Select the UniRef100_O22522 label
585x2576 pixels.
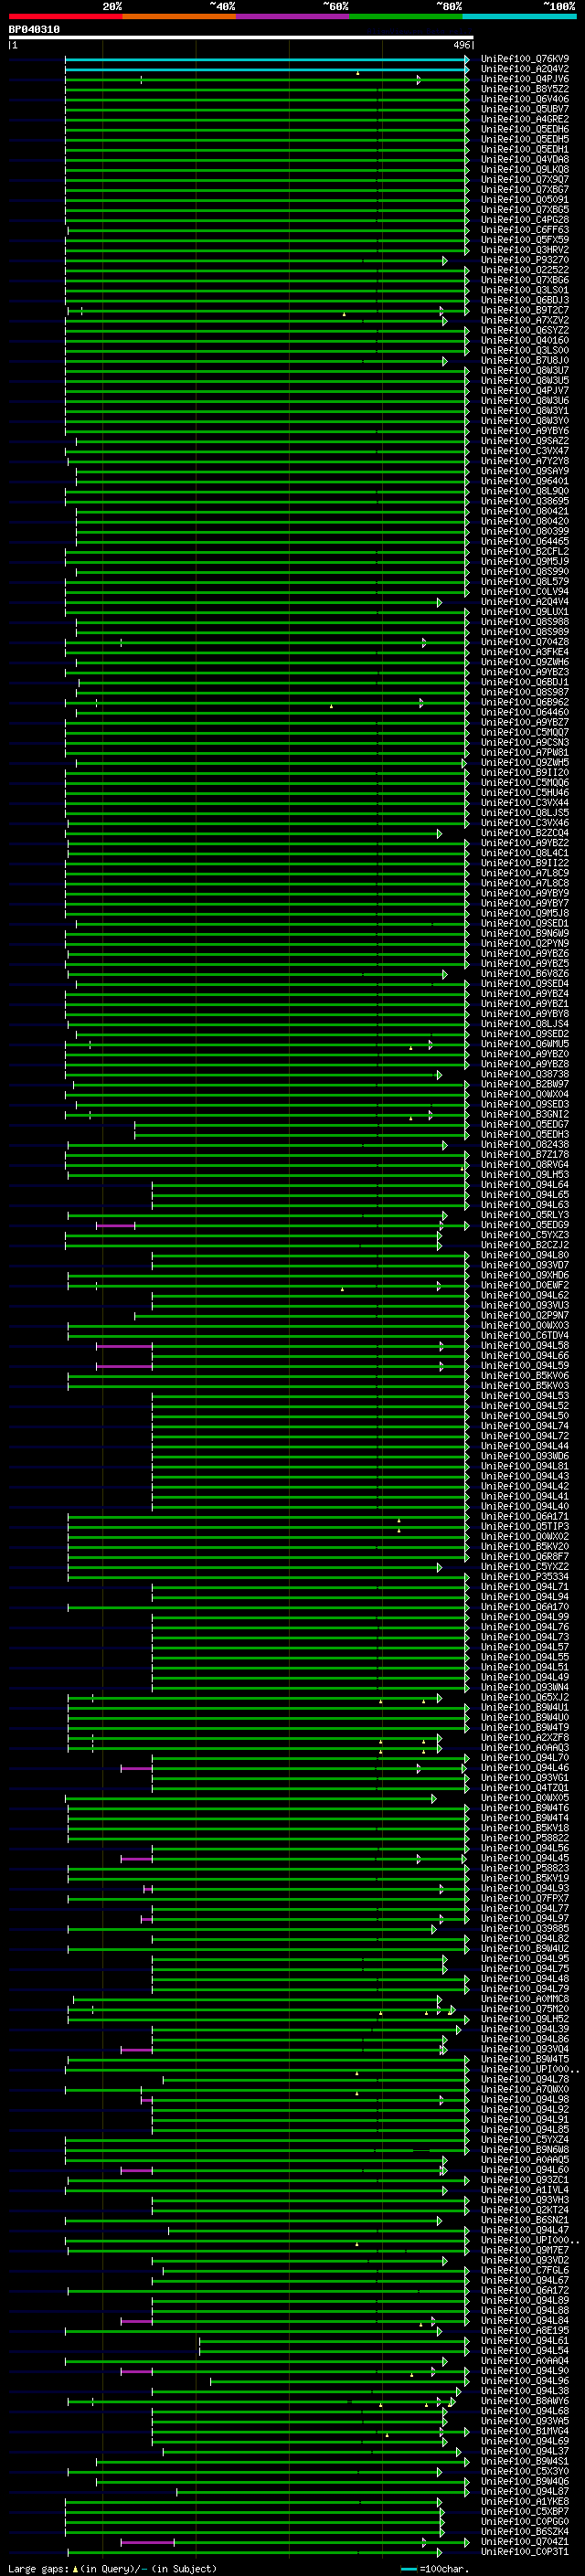click(525, 270)
